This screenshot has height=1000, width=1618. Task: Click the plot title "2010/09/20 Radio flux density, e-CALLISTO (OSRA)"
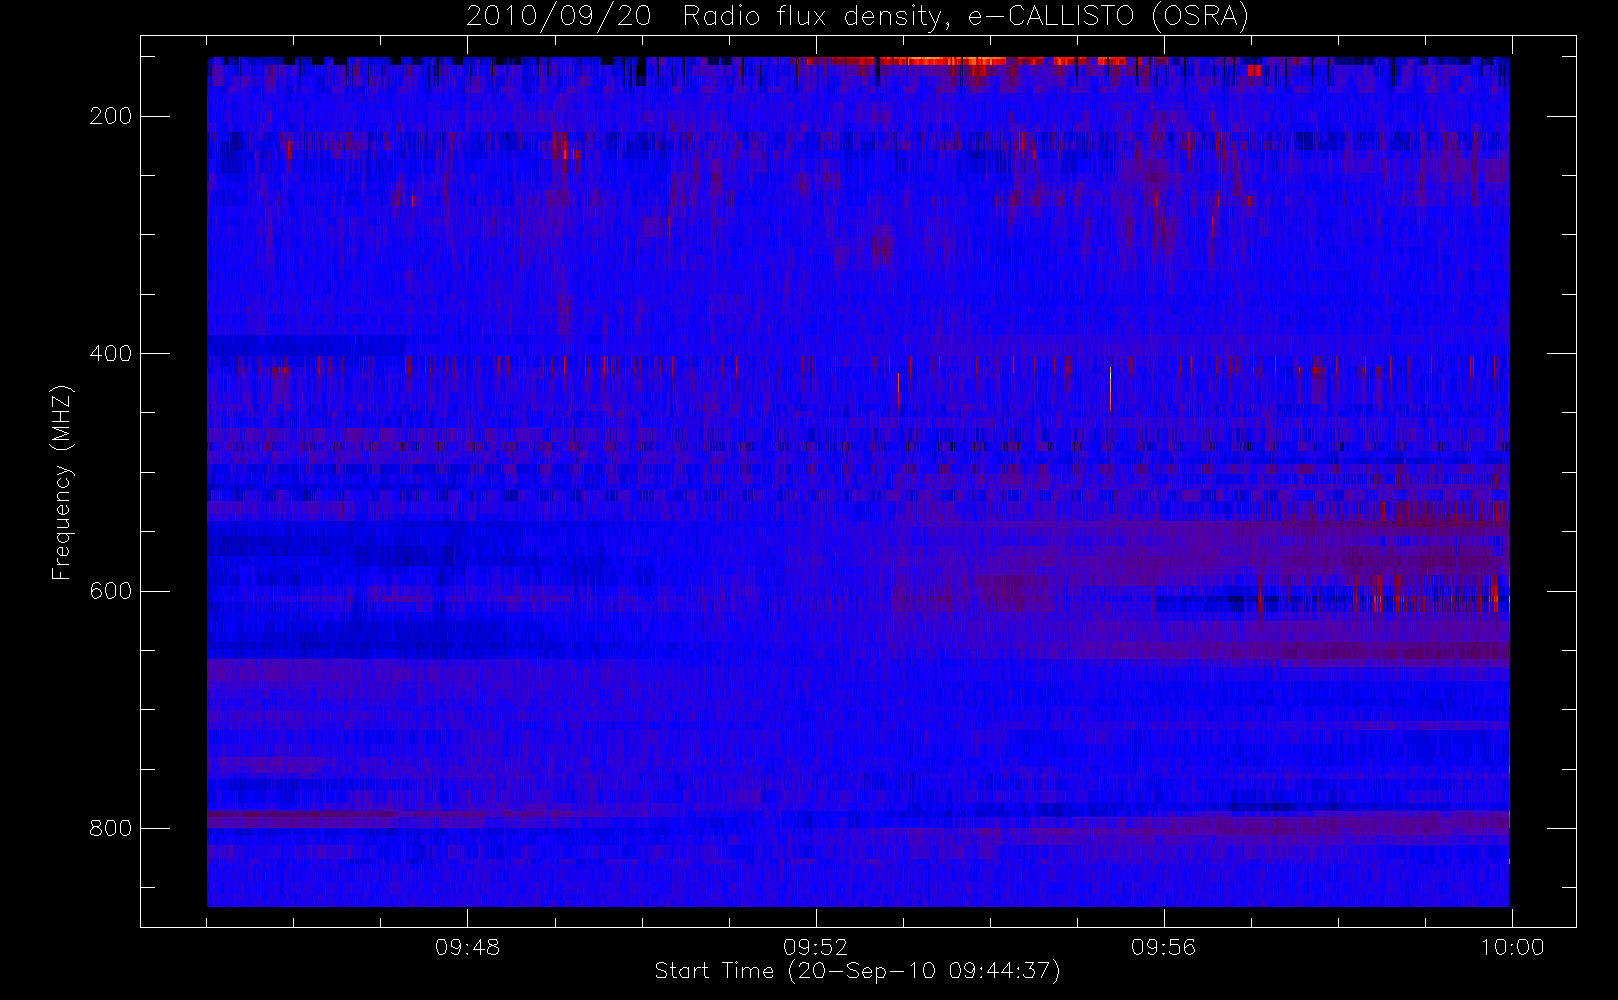[858, 17]
